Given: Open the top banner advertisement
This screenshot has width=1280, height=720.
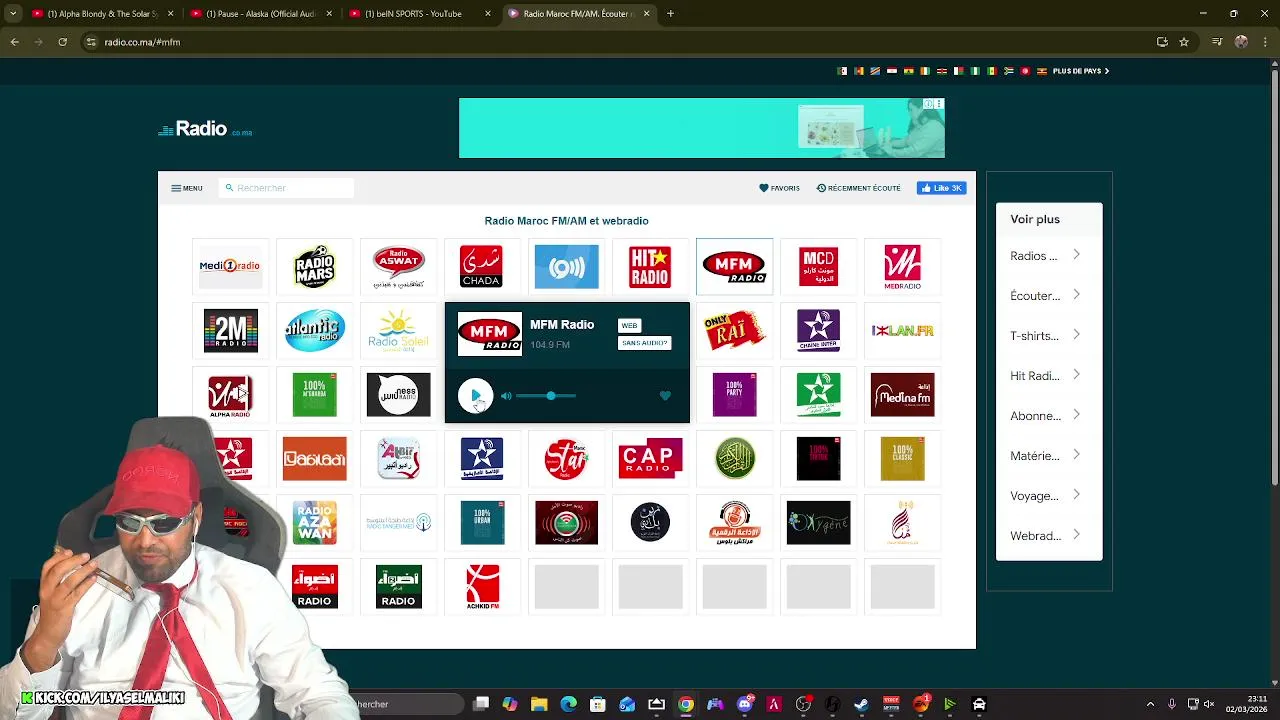Looking at the screenshot, I should 702,128.
